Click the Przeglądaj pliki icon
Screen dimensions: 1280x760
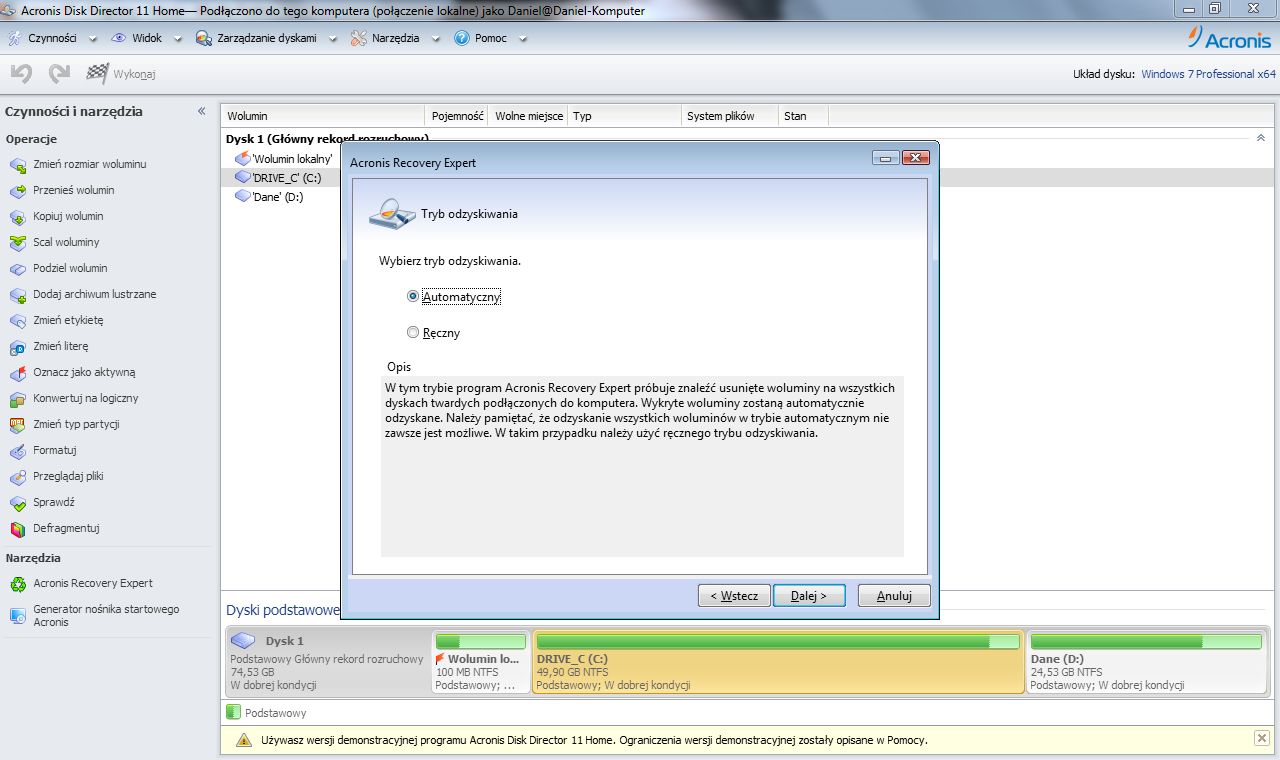point(17,477)
